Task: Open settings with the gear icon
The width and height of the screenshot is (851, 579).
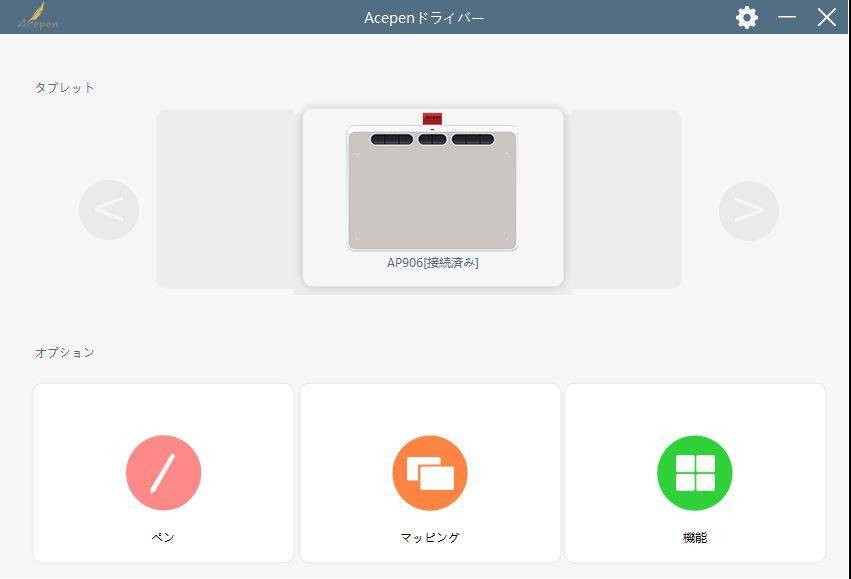Action: click(x=747, y=18)
